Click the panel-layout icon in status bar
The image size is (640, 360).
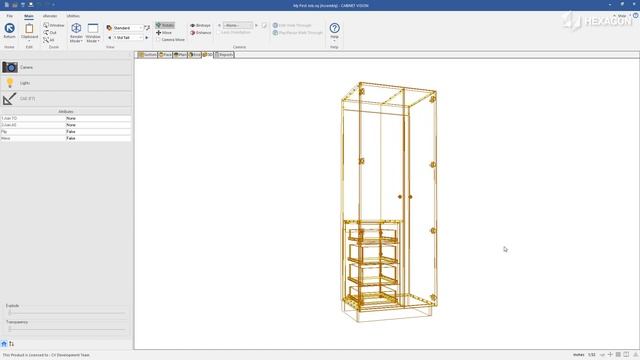point(626,355)
